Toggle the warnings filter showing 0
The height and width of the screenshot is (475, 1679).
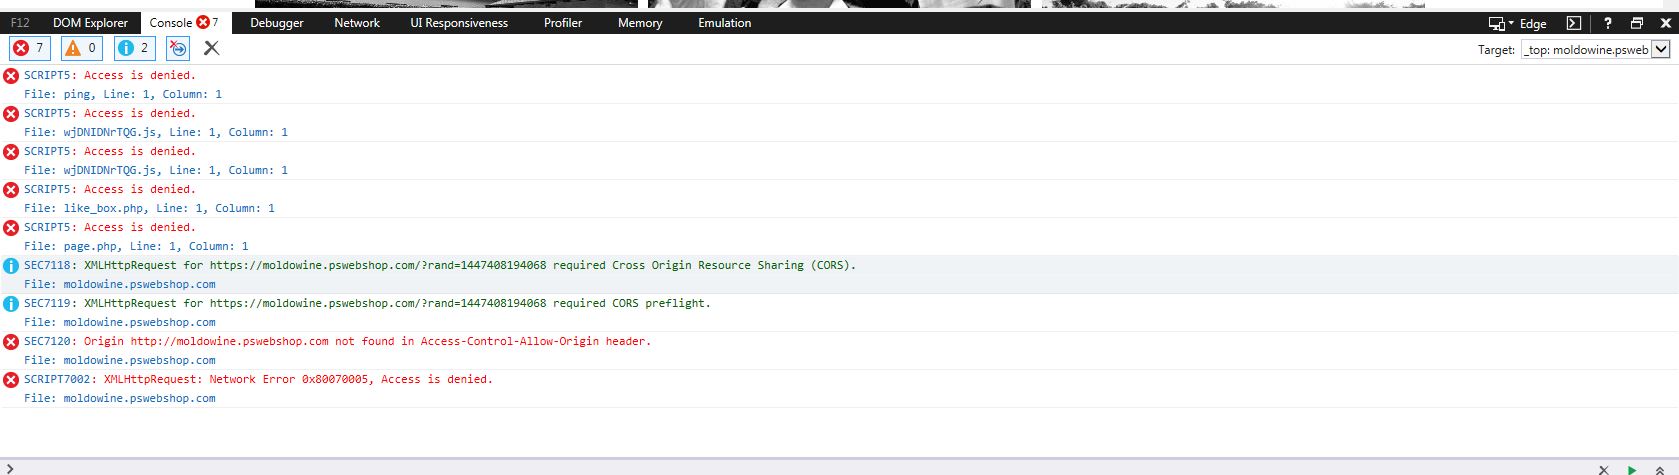click(x=81, y=48)
